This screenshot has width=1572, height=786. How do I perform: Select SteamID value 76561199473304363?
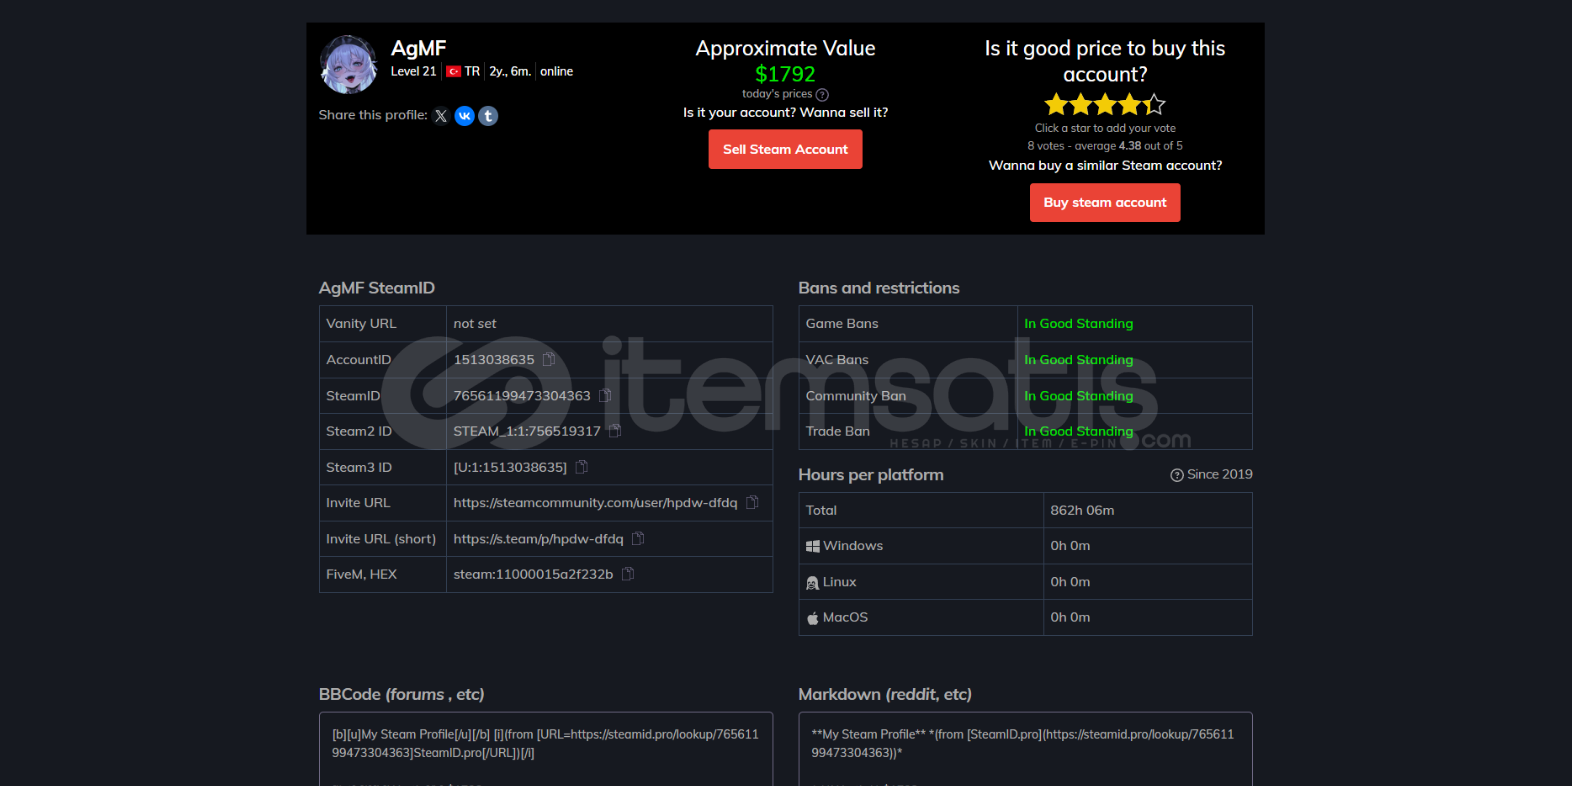click(522, 396)
